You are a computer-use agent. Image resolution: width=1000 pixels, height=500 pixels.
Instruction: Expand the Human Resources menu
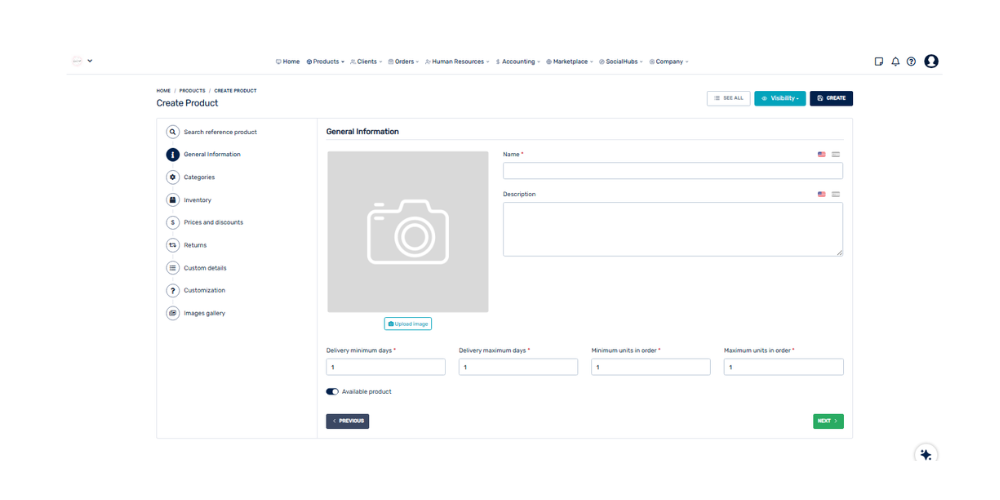coord(457,61)
